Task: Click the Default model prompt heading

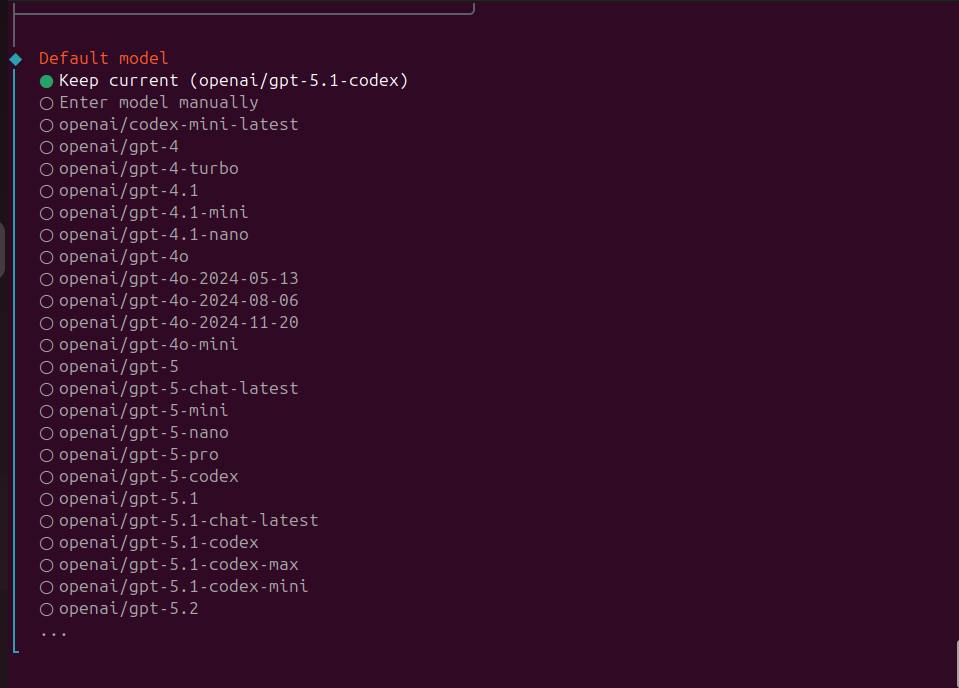Action: click(x=103, y=59)
